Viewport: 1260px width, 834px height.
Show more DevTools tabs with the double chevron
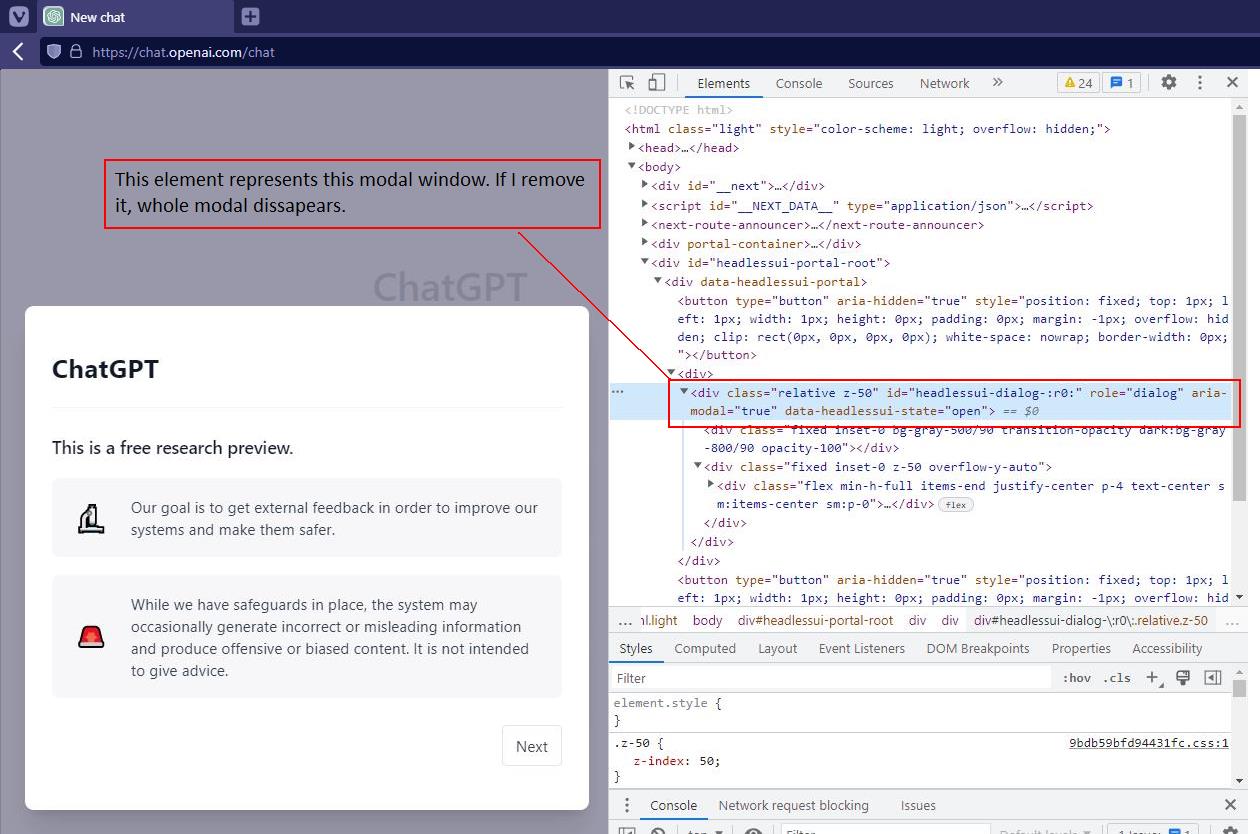(997, 83)
